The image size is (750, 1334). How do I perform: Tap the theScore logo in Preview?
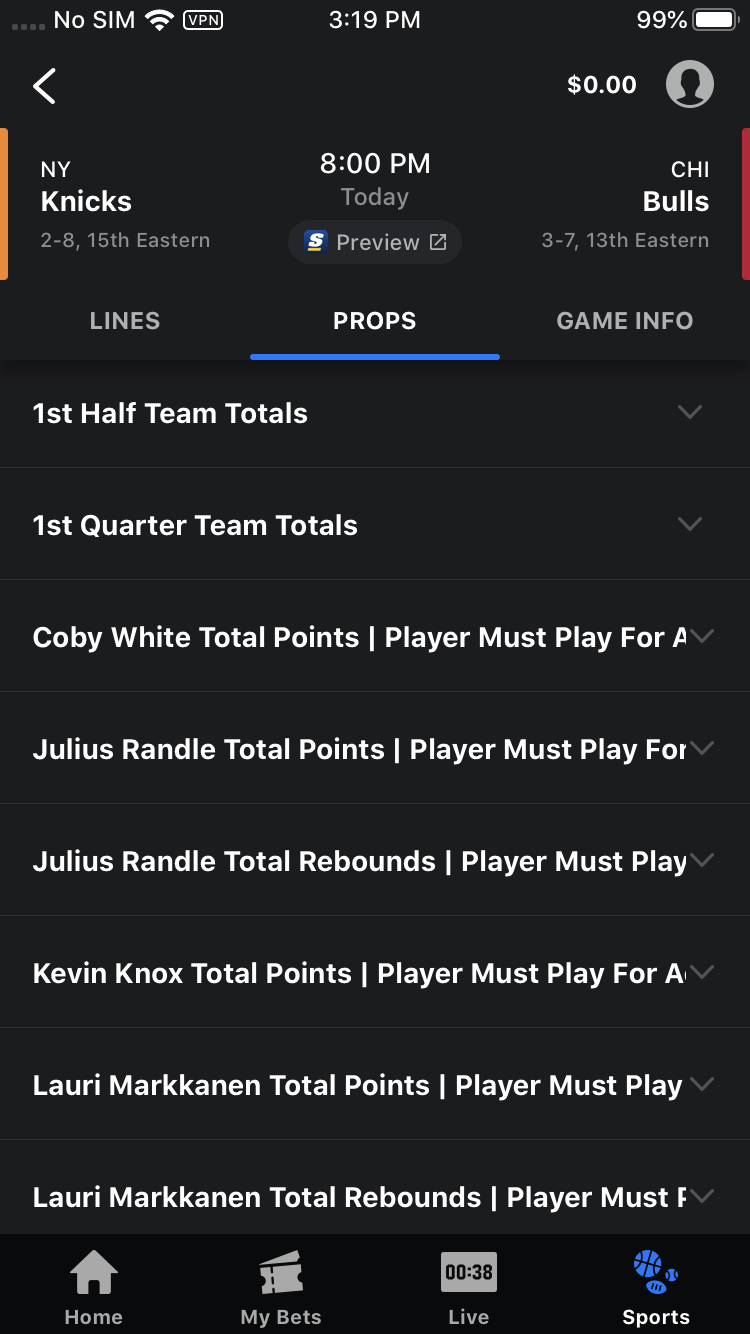click(x=316, y=242)
